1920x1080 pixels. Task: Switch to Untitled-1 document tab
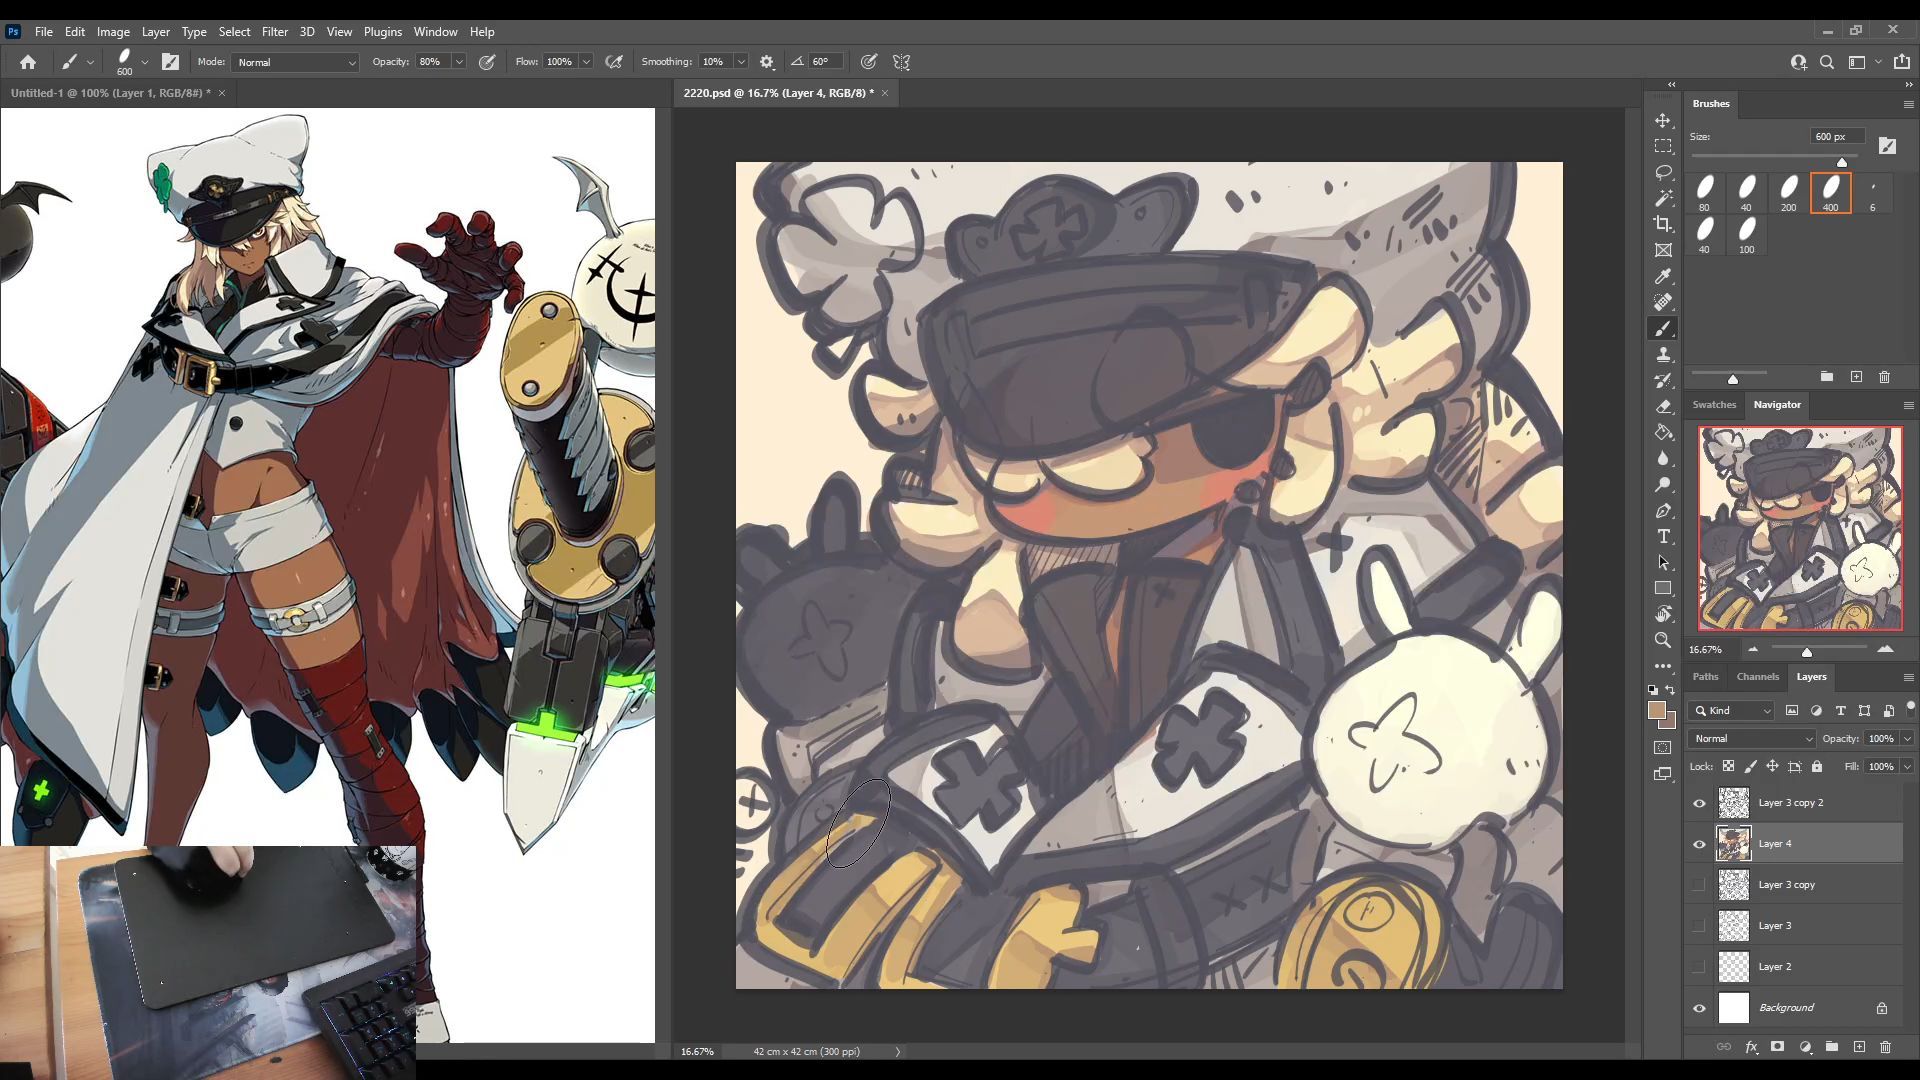(110, 93)
